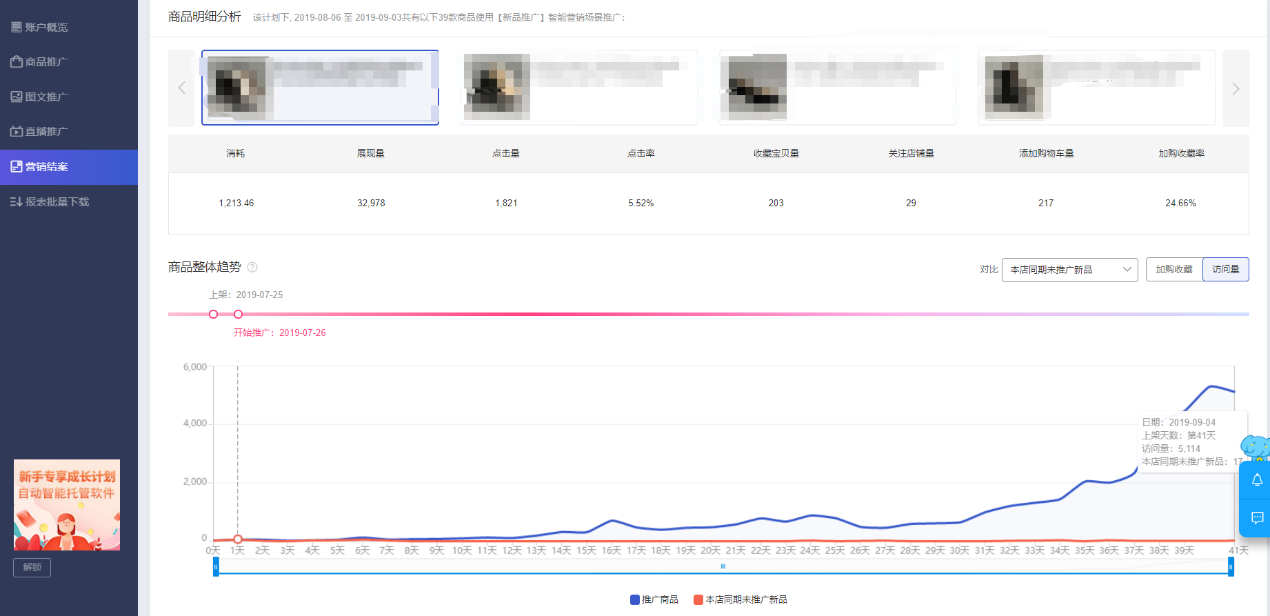The width and height of the screenshot is (1270, 616).
Task: Show next products with right carousel arrow
Action: 1236,88
